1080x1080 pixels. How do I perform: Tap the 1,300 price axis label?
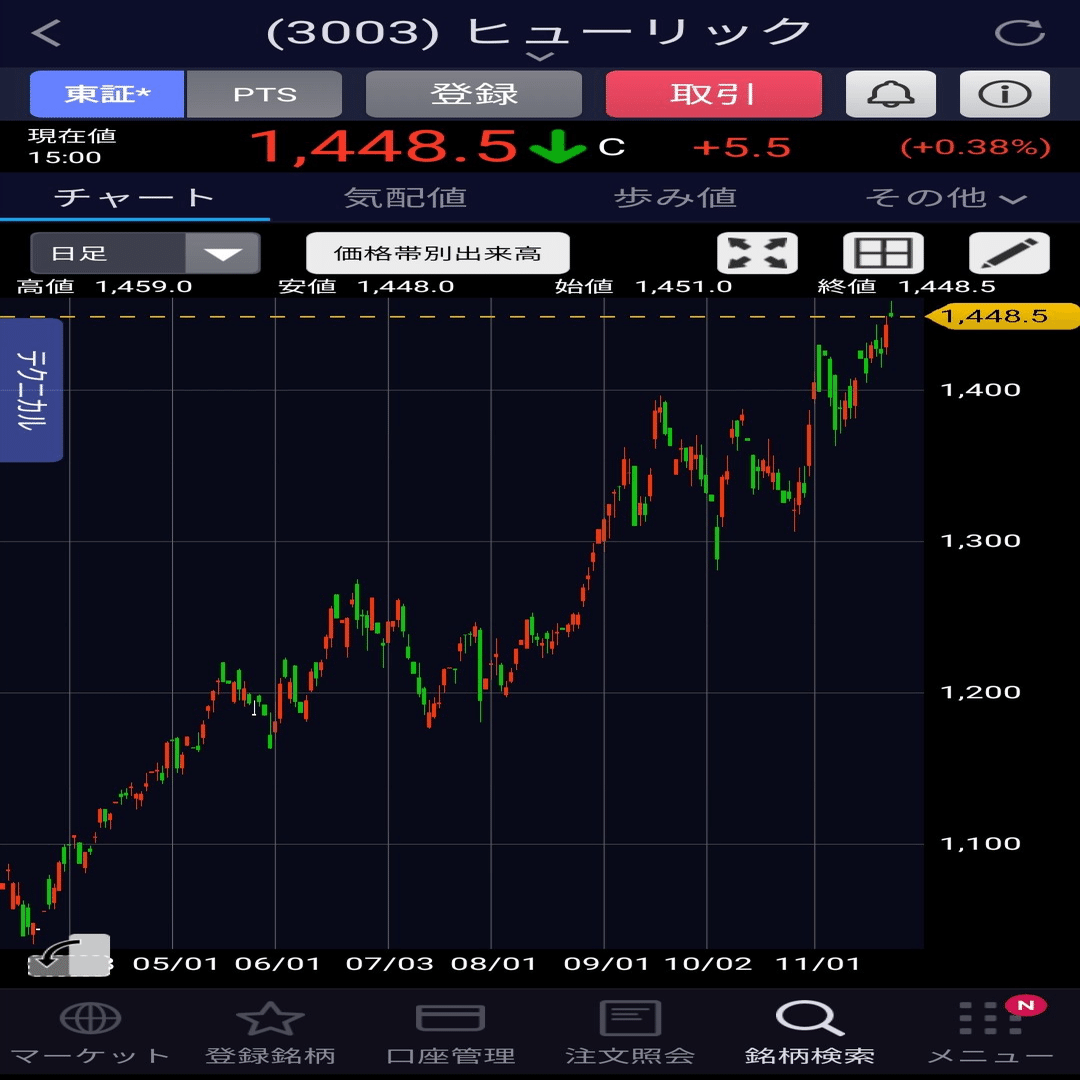coord(980,541)
